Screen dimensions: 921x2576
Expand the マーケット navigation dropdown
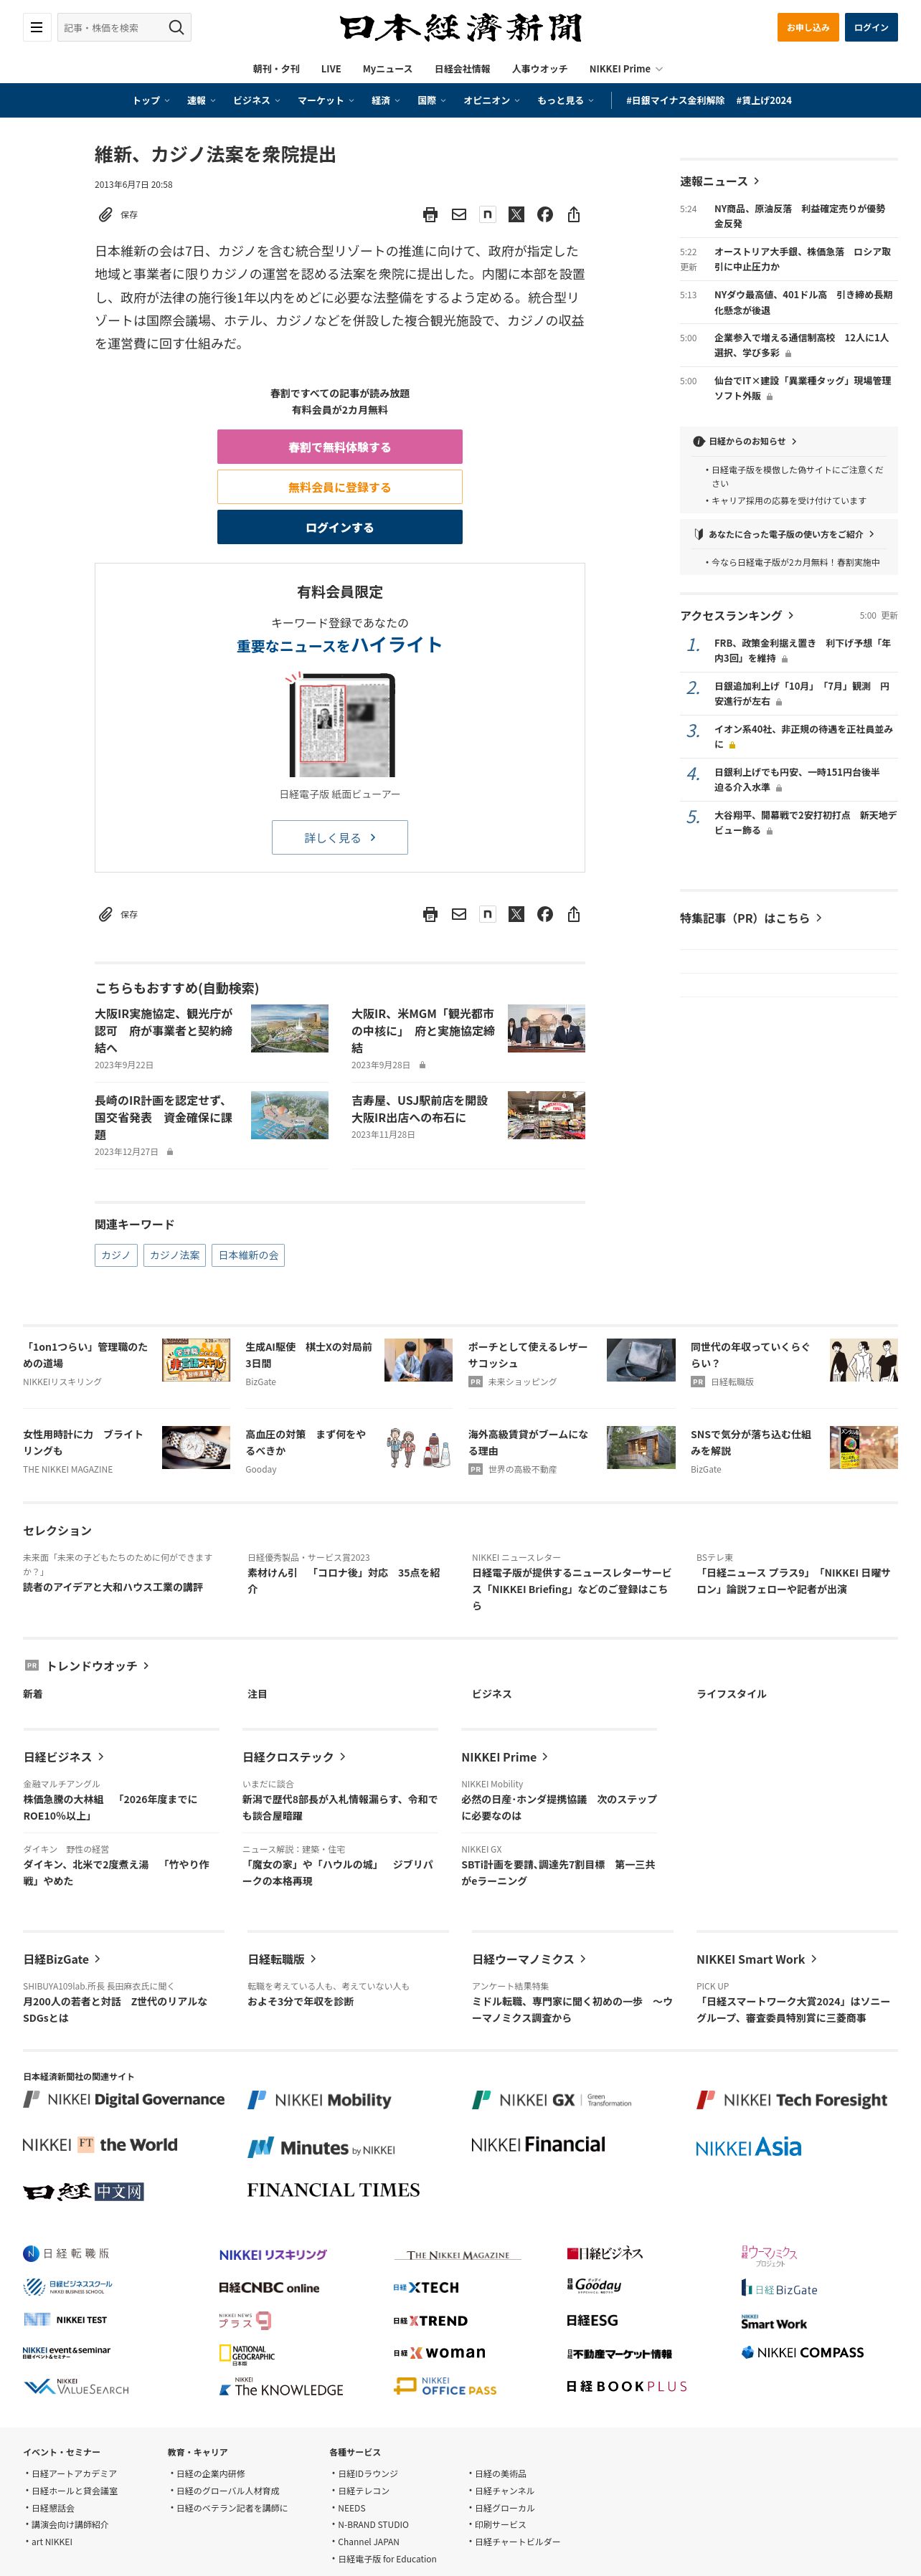click(326, 100)
